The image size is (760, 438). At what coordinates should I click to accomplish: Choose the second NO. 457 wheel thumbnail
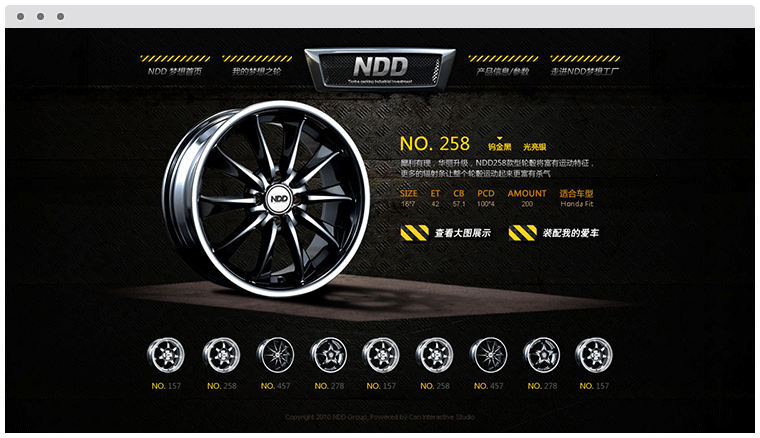tap(488, 354)
